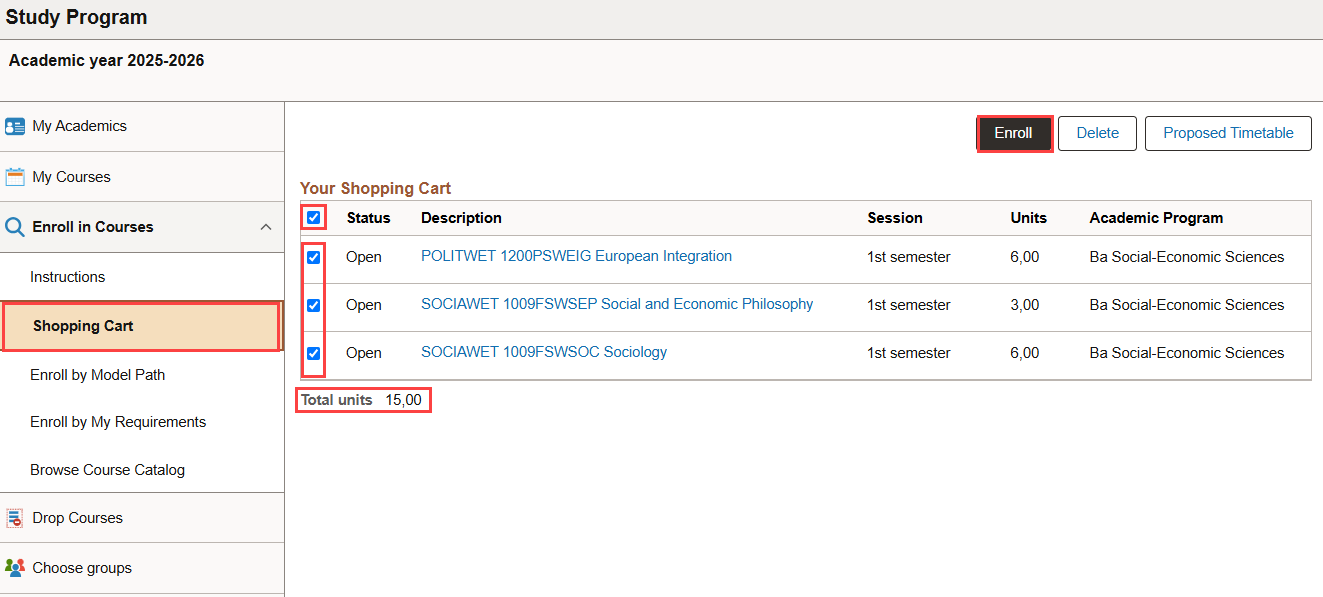1323x597 pixels.
Task: Click the Enroll button
Action: coord(1014,133)
